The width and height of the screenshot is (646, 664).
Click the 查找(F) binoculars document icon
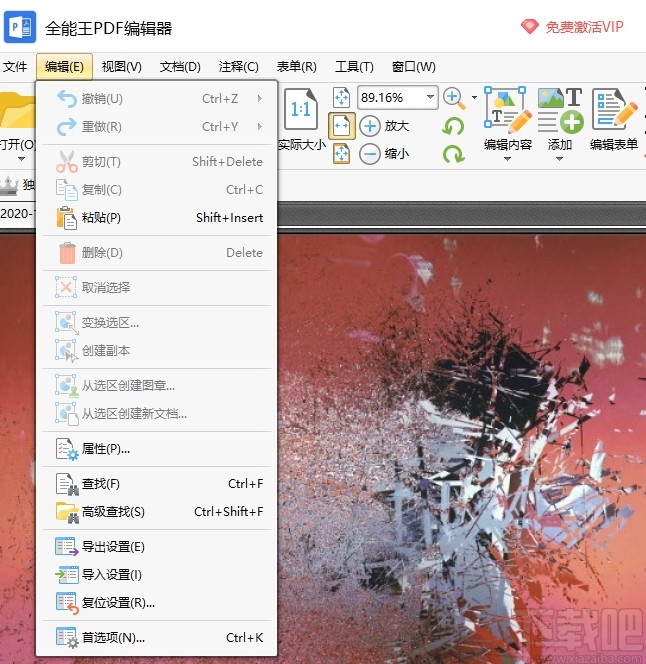tap(67, 484)
